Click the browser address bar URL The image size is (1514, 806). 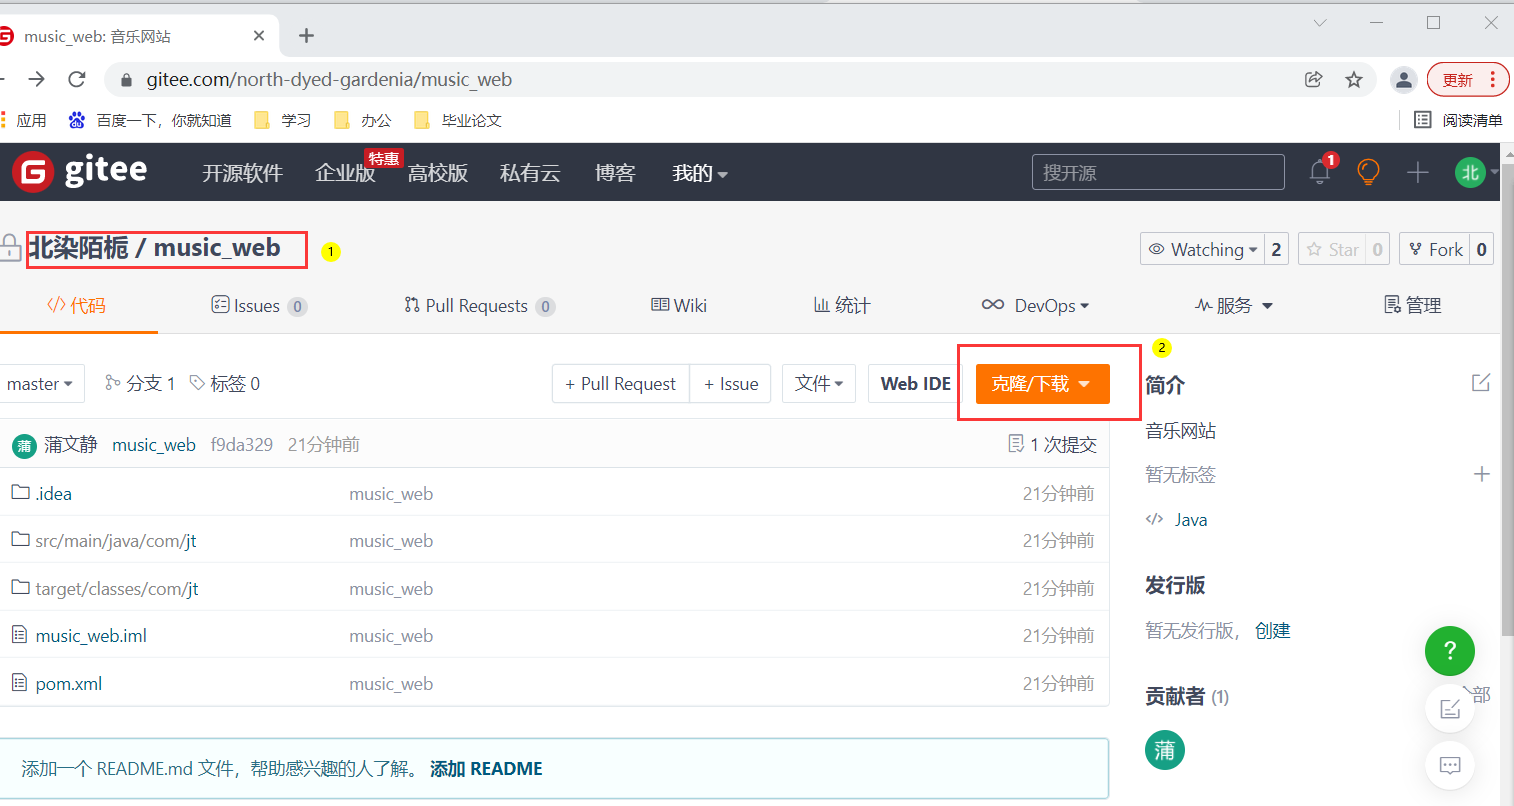tap(329, 79)
